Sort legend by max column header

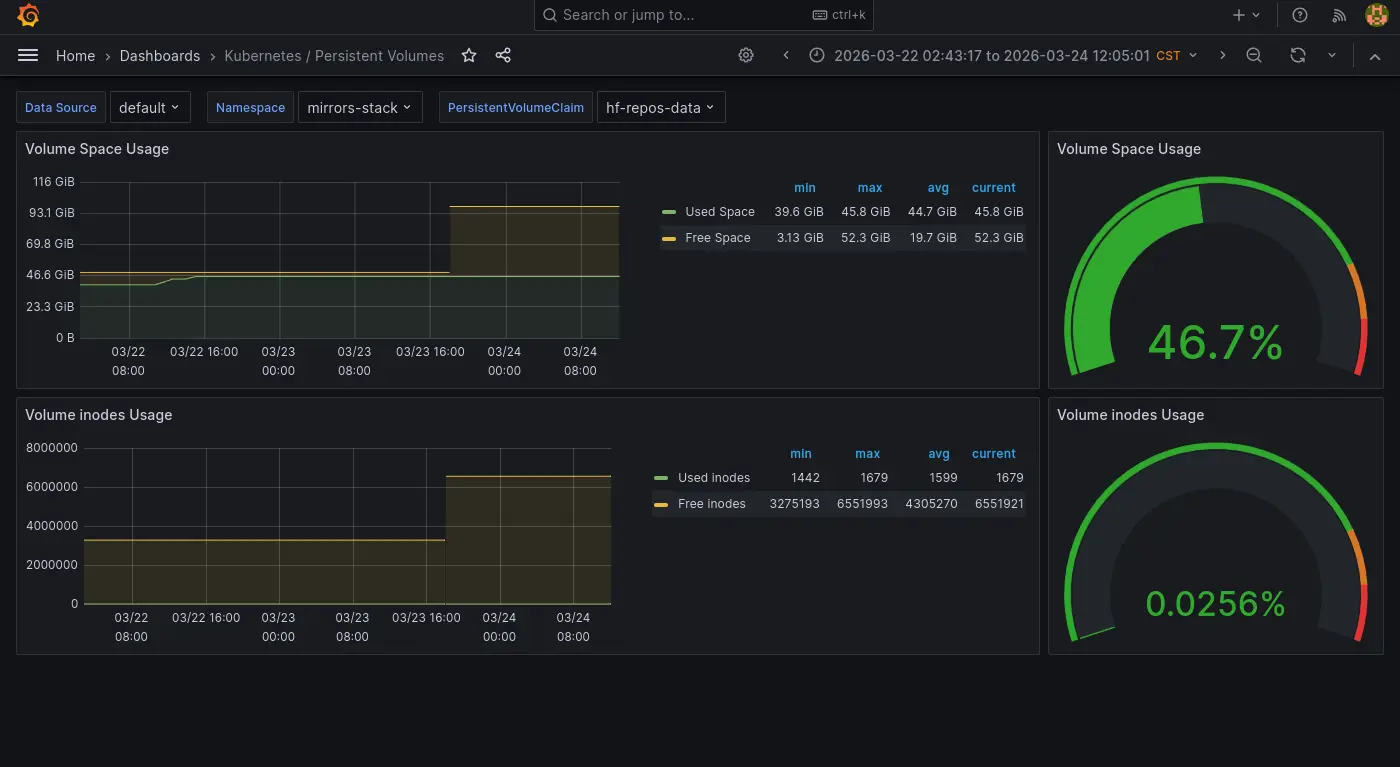coord(869,188)
